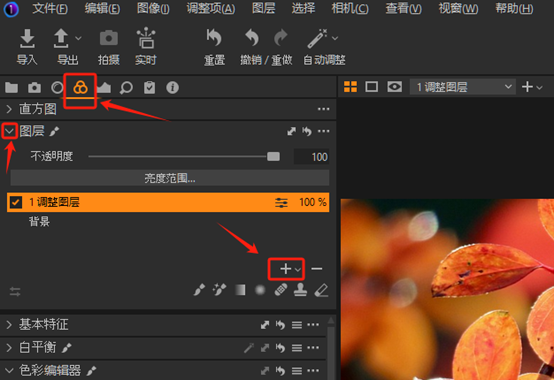
Task: Switch to the clipboard adjustments tool tab
Action: click(149, 87)
